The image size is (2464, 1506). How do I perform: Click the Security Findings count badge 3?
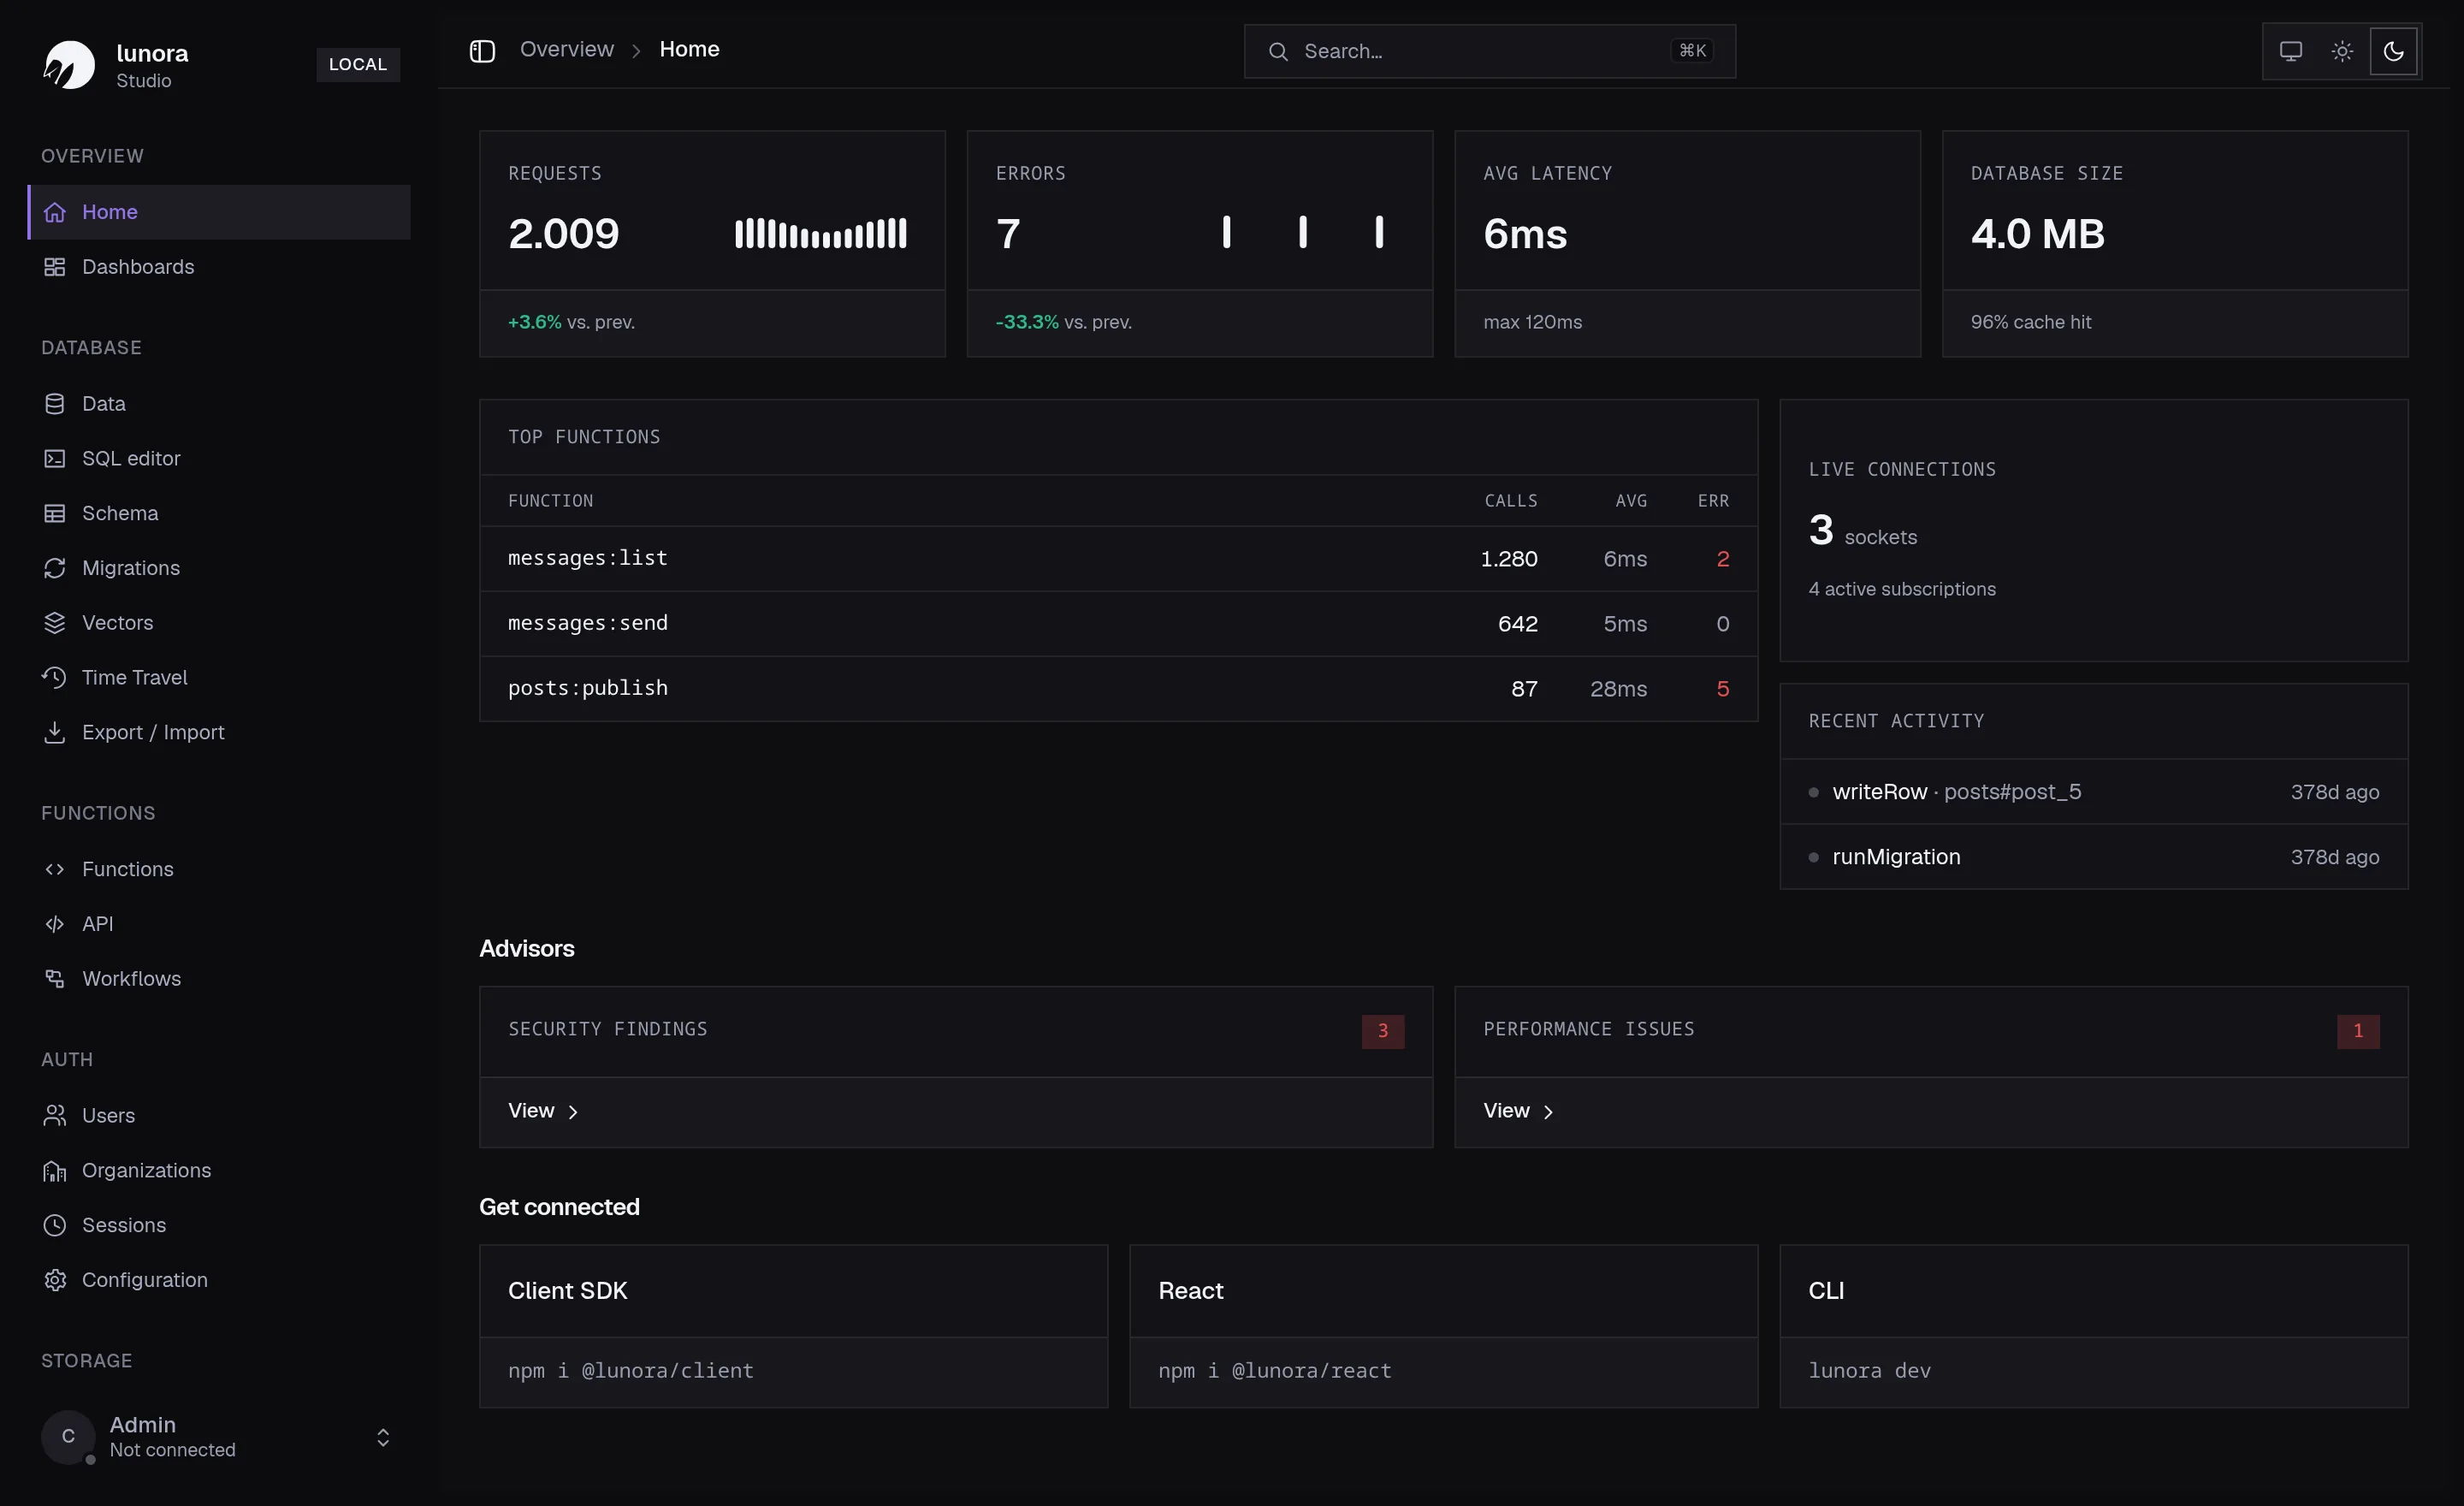tap(1383, 1031)
